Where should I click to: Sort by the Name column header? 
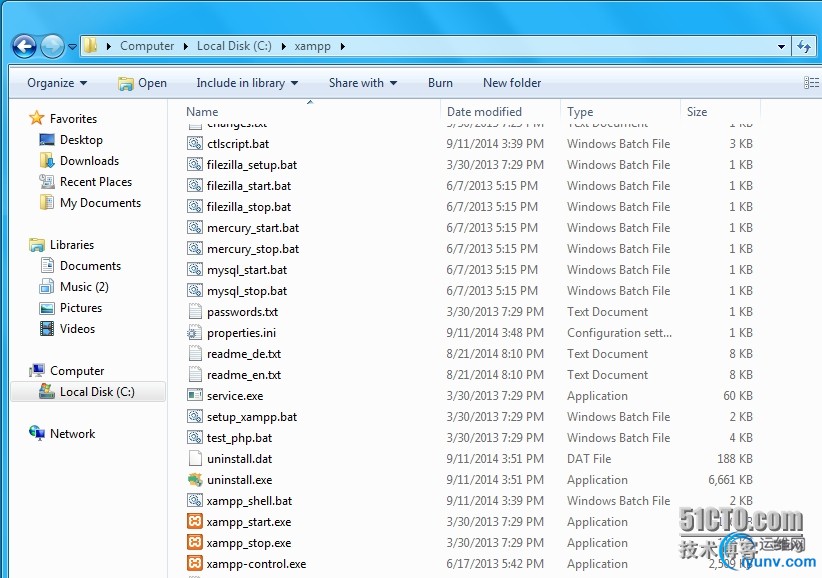(x=202, y=112)
